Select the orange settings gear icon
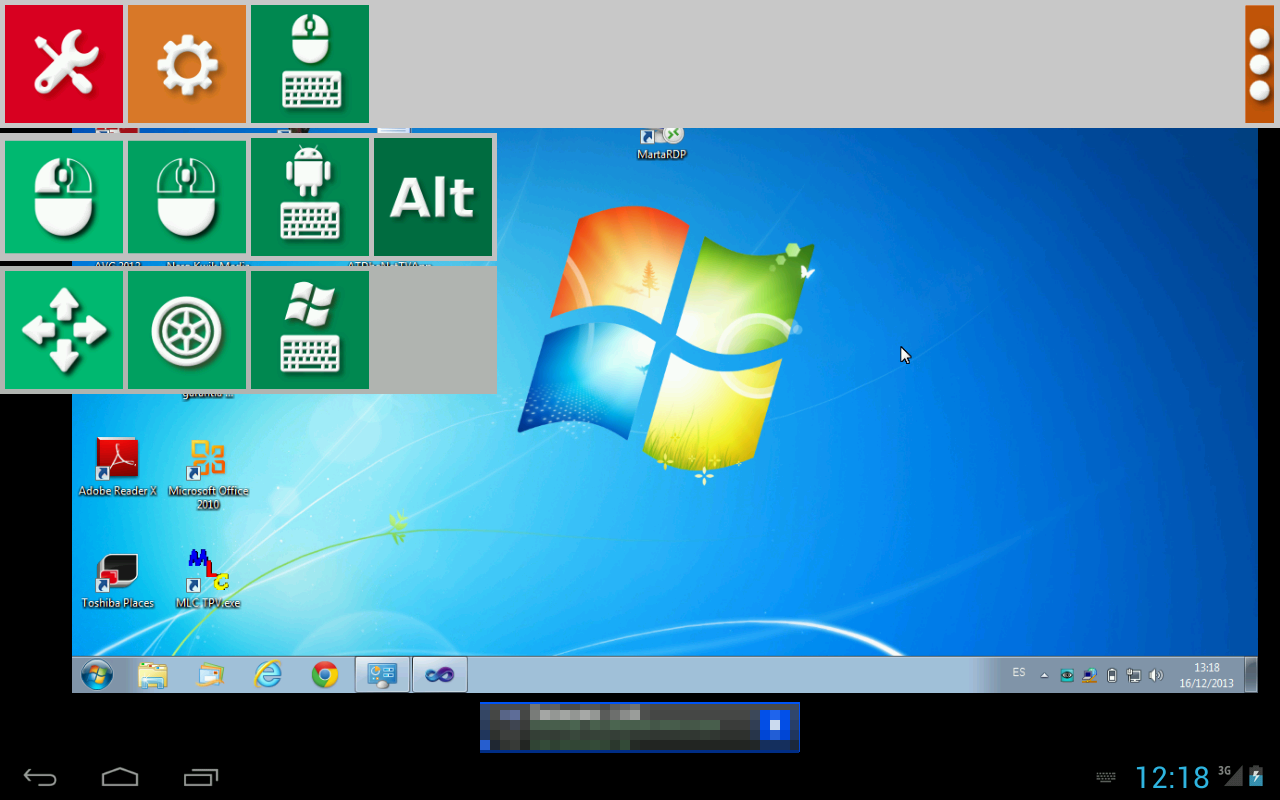1280x800 pixels. click(186, 63)
